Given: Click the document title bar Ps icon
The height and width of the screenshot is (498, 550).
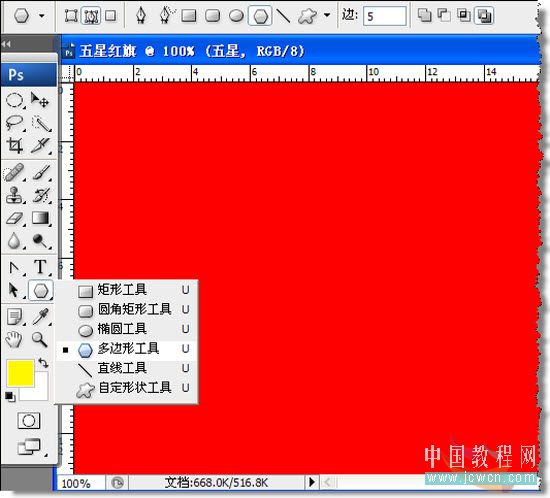Looking at the screenshot, I should point(69,52).
